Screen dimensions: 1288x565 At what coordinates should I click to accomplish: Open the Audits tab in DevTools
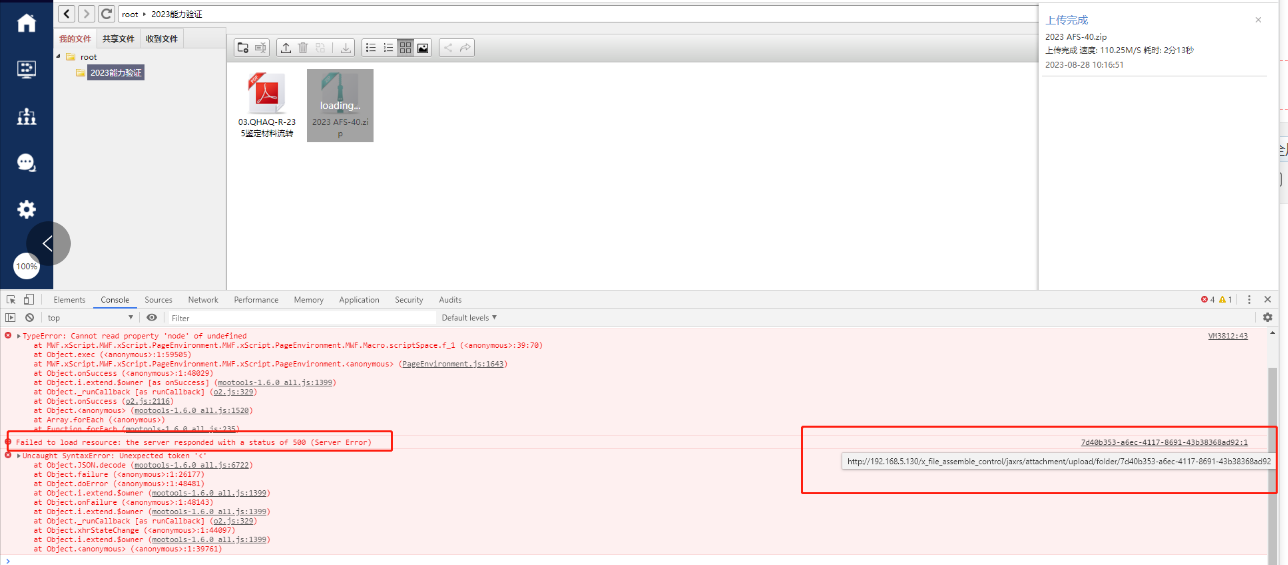pyautogui.click(x=450, y=300)
